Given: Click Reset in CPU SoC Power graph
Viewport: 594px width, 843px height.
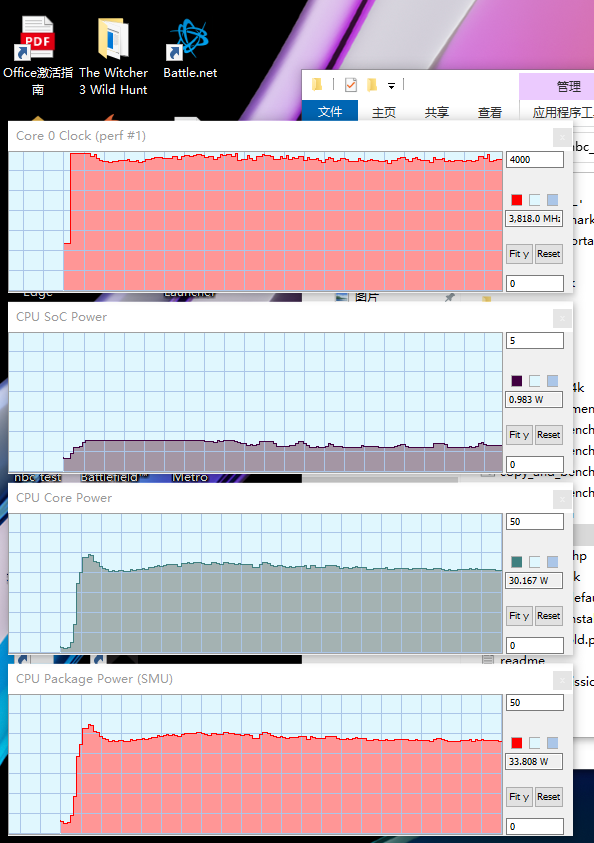Looking at the screenshot, I should pos(548,434).
